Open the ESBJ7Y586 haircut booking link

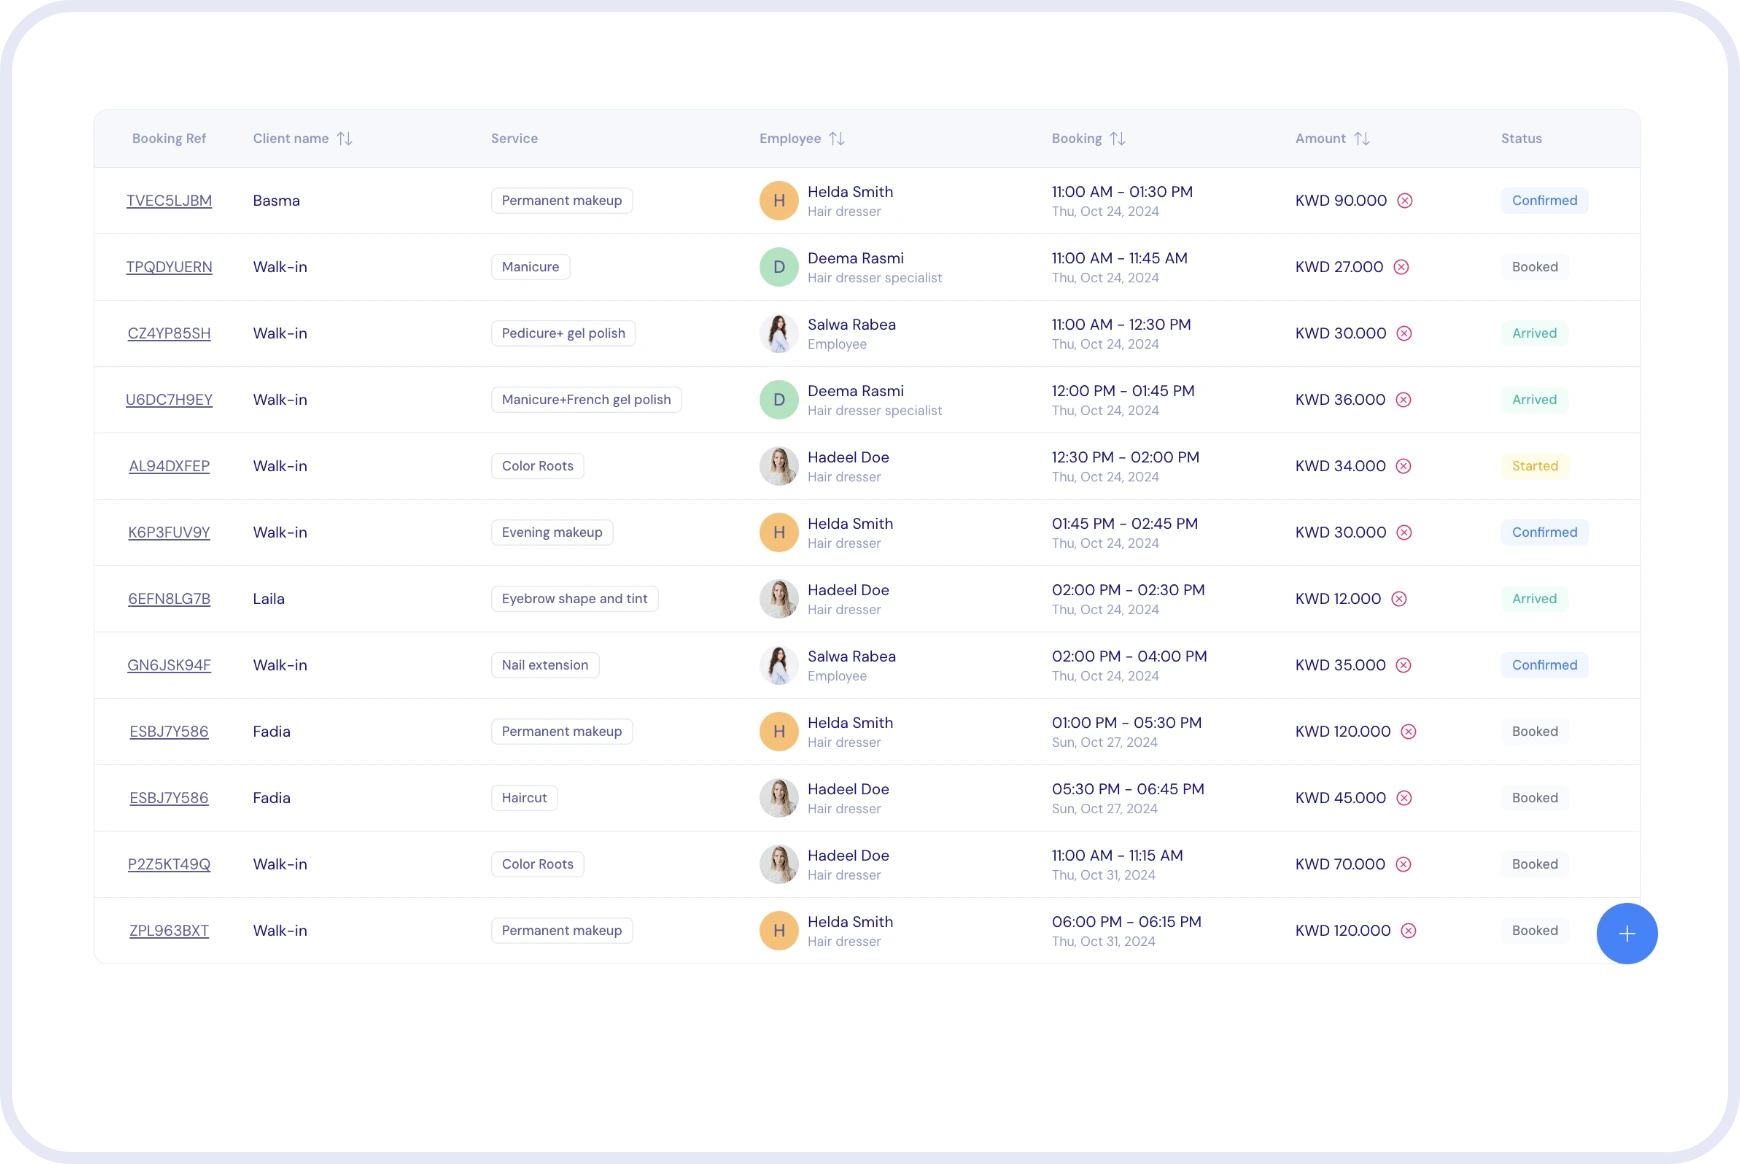[x=168, y=797]
